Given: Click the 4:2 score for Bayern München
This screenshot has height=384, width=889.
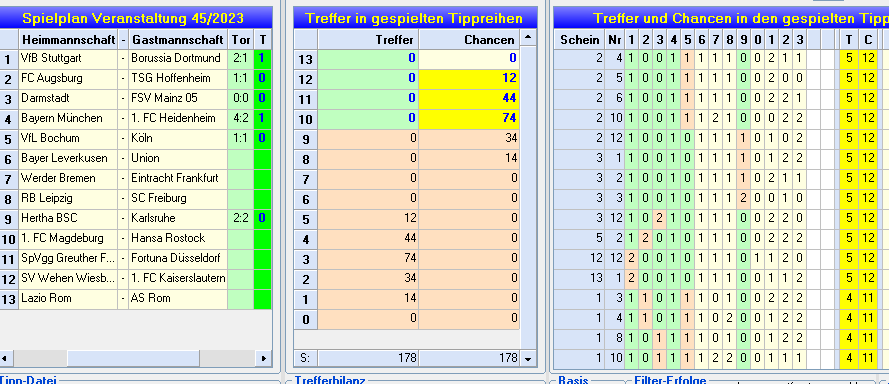Looking at the screenshot, I should pos(241,118).
